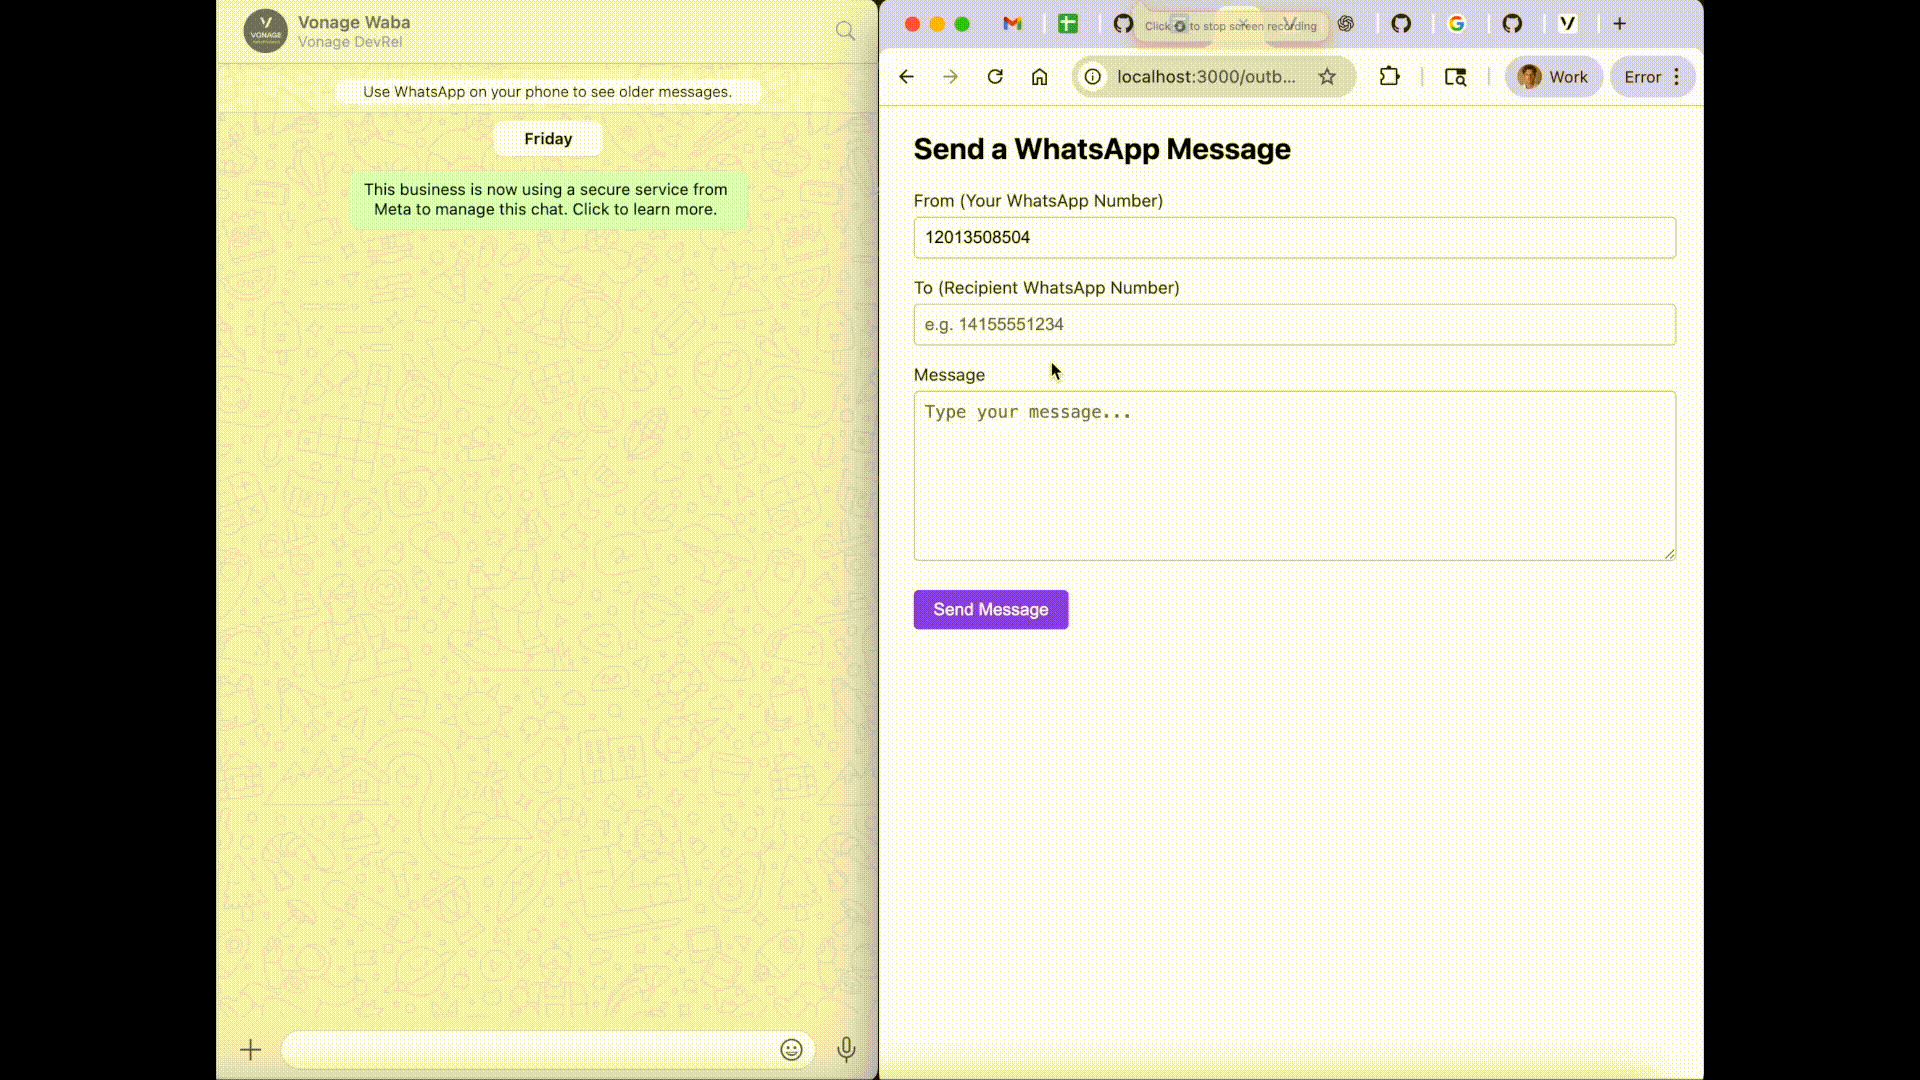Bookmark the page using the star icon

tap(1326, 76)
